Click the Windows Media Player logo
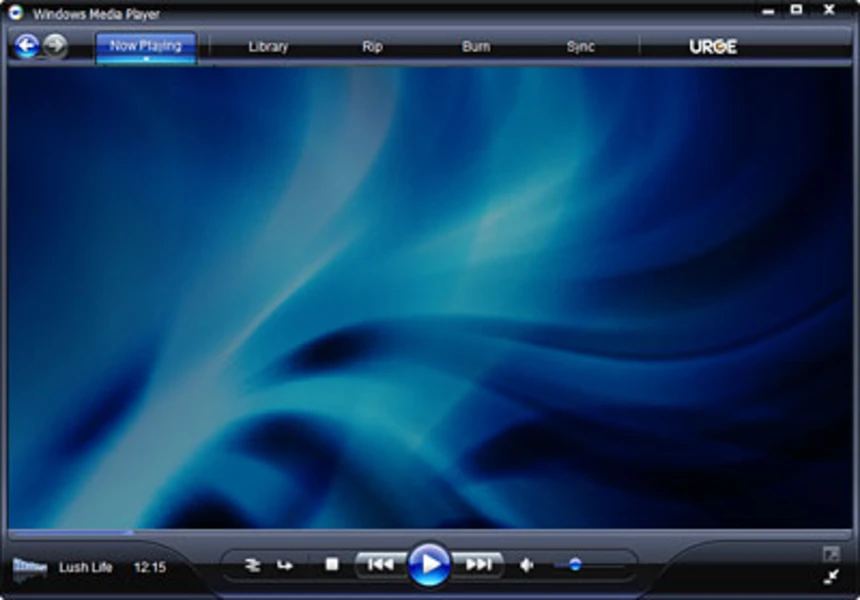Screen dimensions: 860x600 (14, 13)
